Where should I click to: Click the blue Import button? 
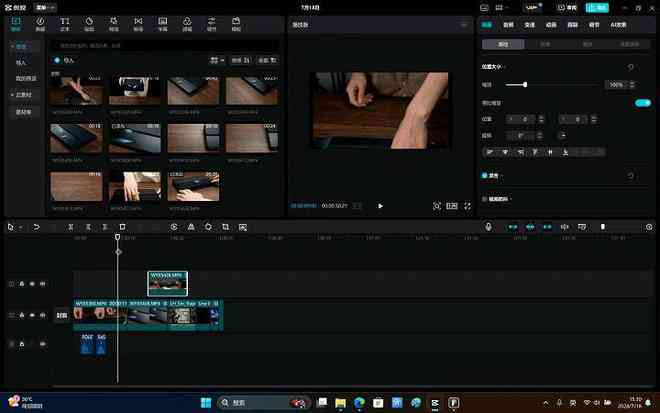coord(64,61)
